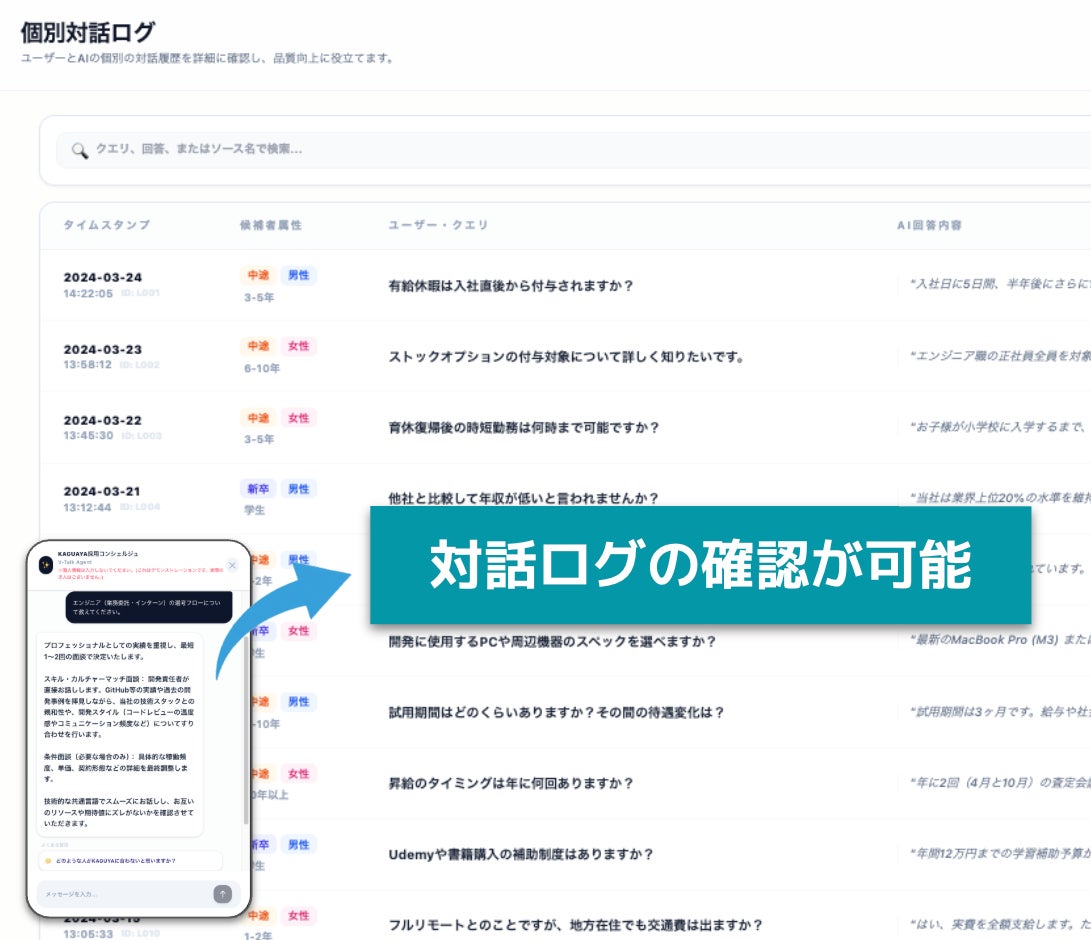Image resolution: width=1091 pixels, height=940 pixels.
Task: Click the 男性 tag in the Udemy query row
Action: pos(298,845)
